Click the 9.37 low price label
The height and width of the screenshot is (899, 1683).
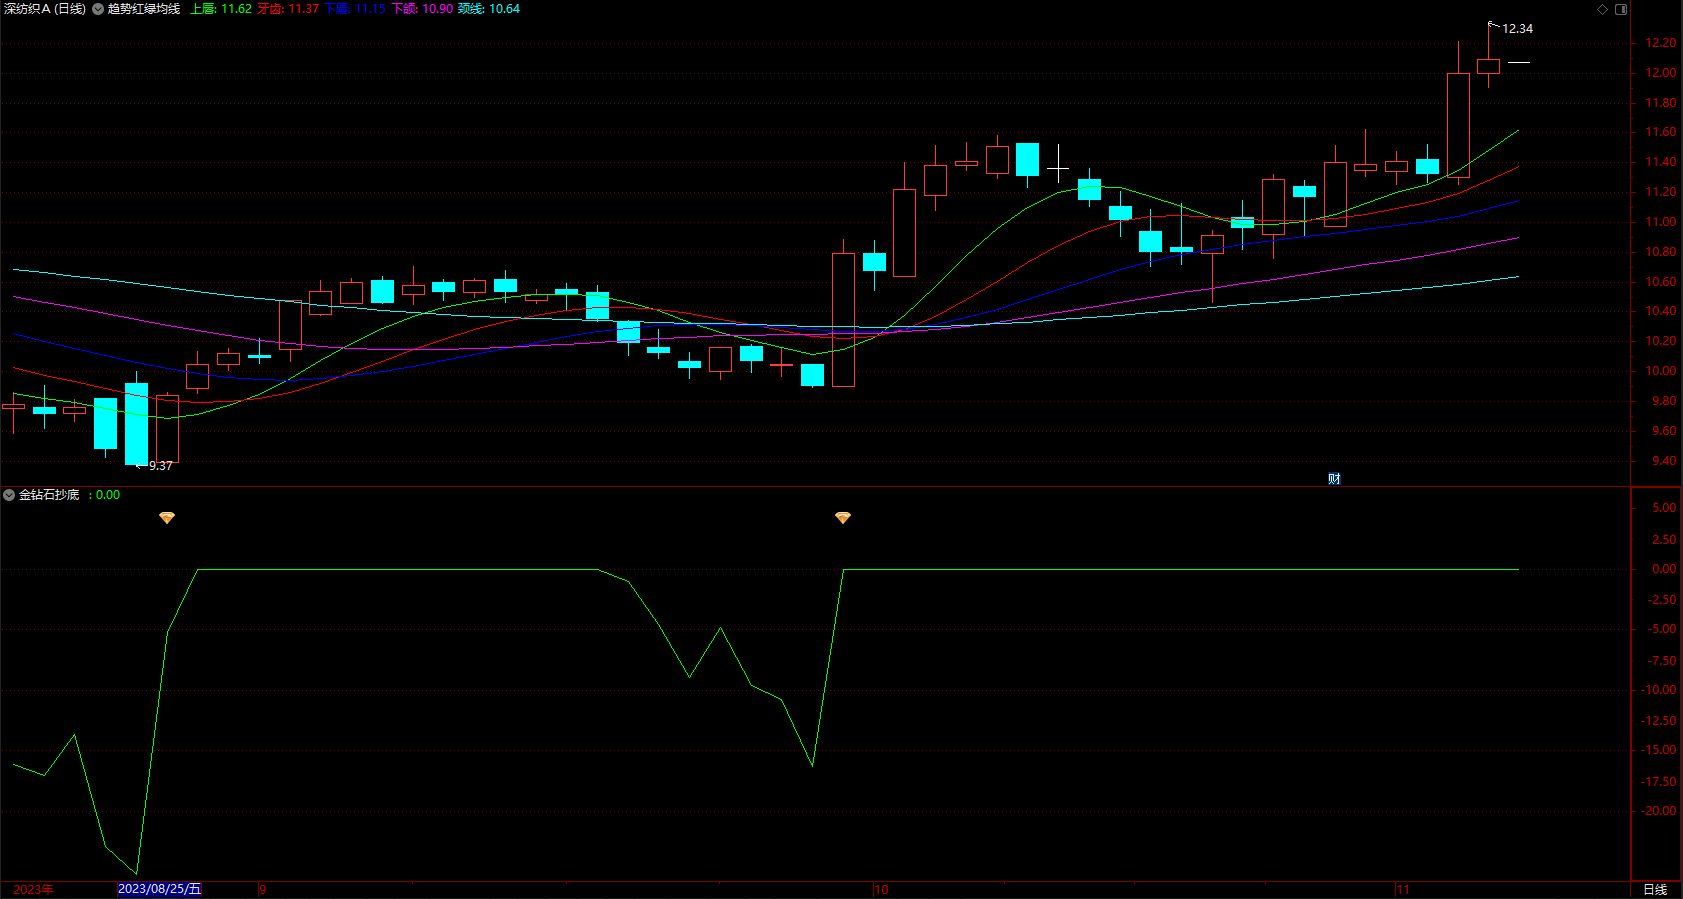(x=161, y=466)
